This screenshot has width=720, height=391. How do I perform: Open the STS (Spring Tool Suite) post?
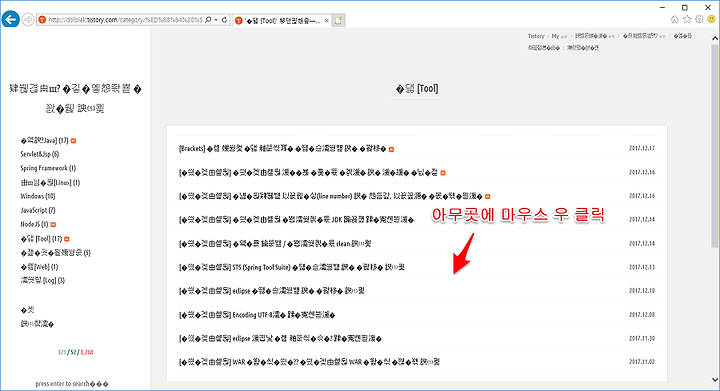tap(292, 267)
